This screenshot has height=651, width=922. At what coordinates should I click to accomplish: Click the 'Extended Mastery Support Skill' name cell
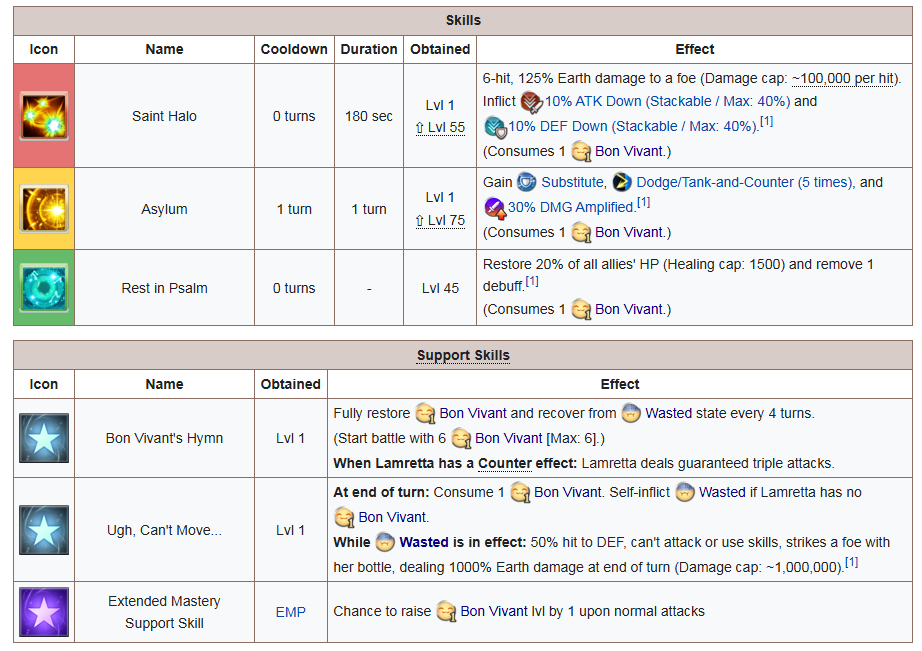(165, 612)
